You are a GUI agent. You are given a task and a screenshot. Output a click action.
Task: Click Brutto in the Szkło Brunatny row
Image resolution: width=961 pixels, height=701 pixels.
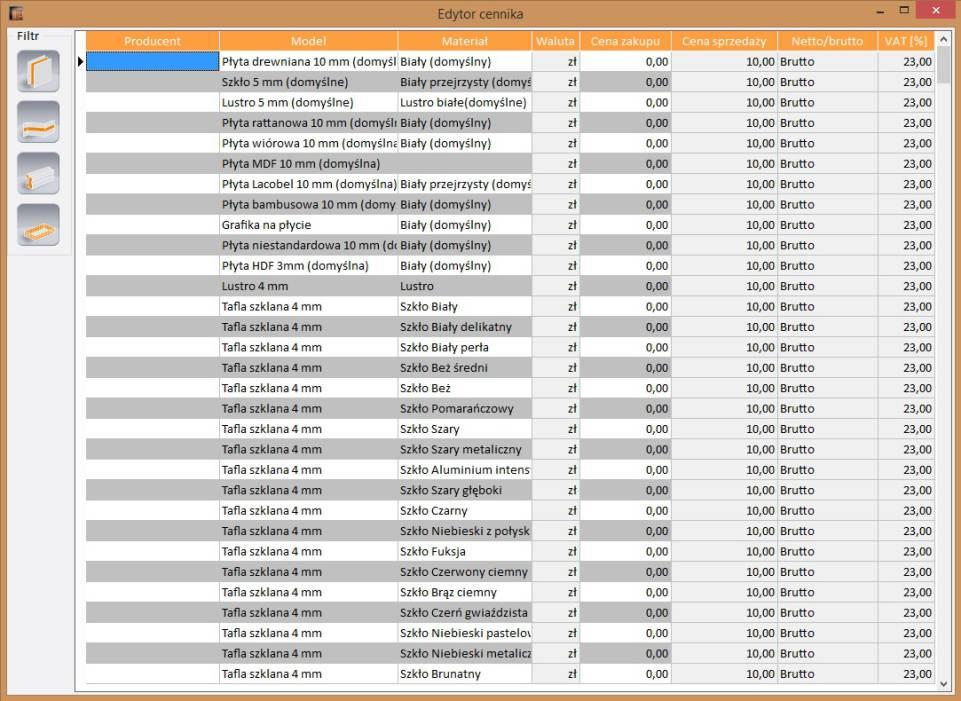click(x=827, y=674)
